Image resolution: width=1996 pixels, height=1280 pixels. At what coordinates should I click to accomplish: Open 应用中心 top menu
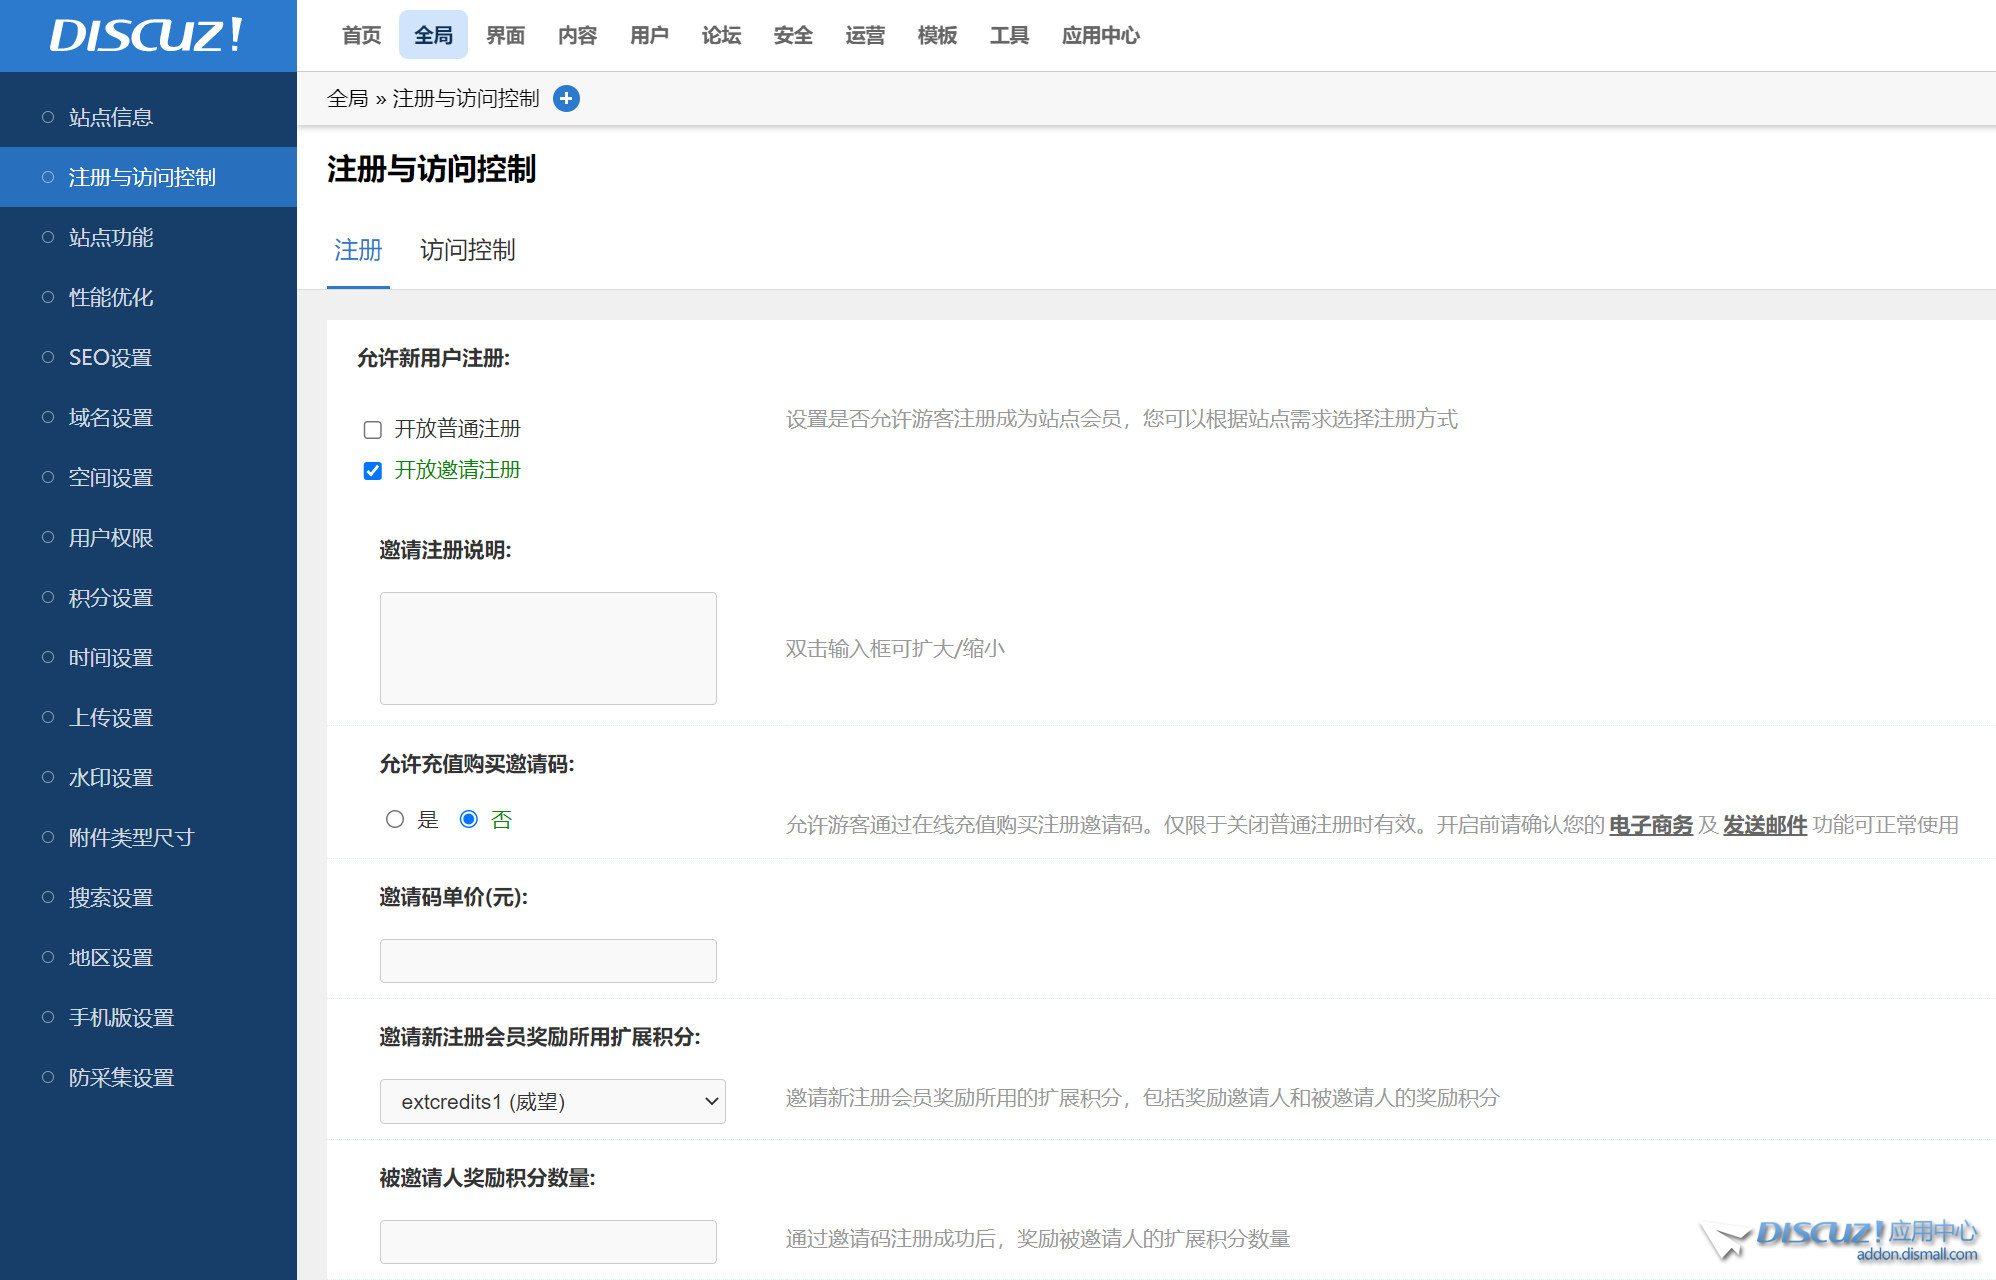pyautogui.click(x=1100, y=35)
